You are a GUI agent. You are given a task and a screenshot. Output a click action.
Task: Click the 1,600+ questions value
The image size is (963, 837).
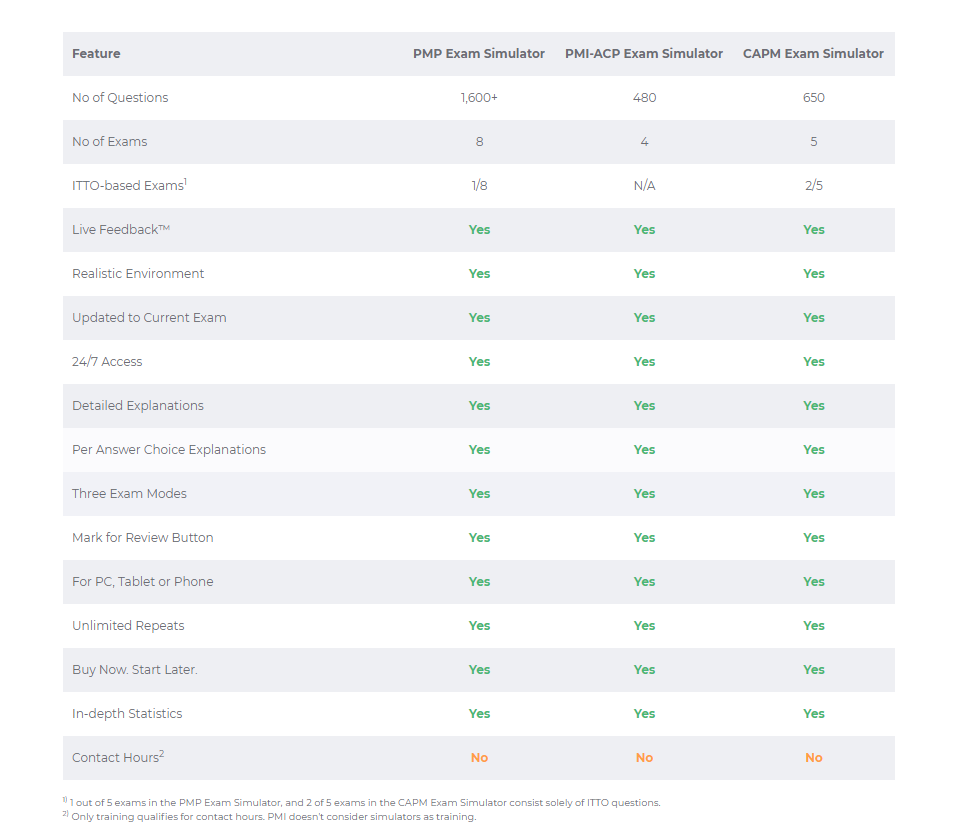tap(479, 98)
